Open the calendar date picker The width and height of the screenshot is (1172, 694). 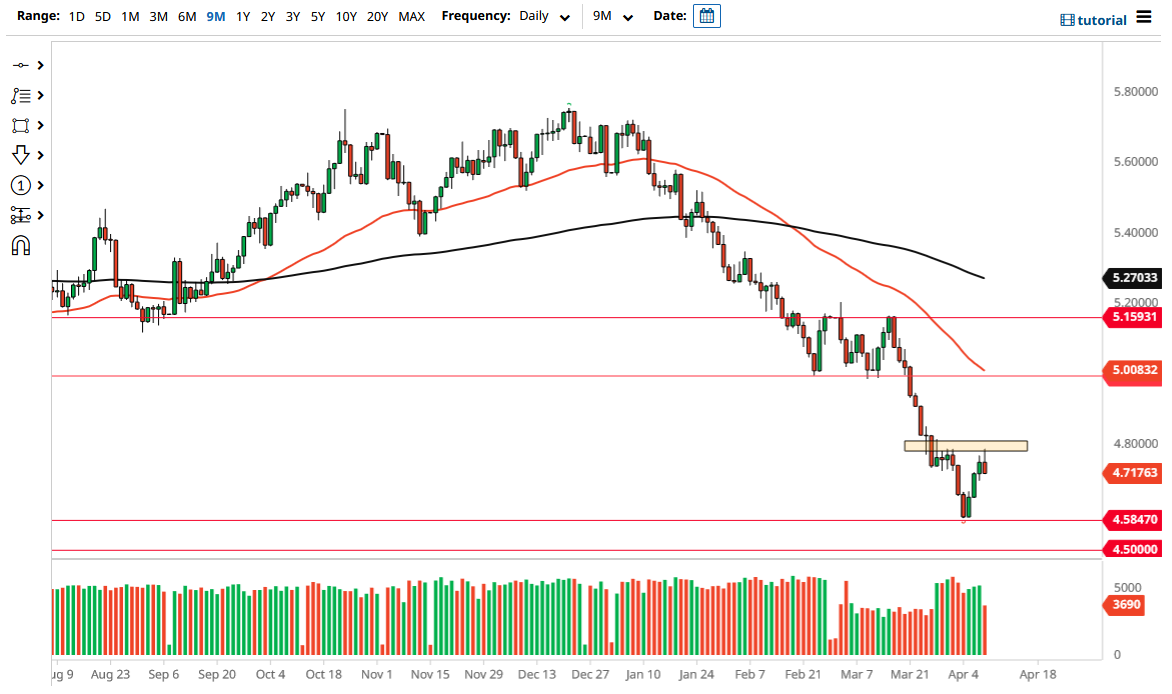(707, 16)
